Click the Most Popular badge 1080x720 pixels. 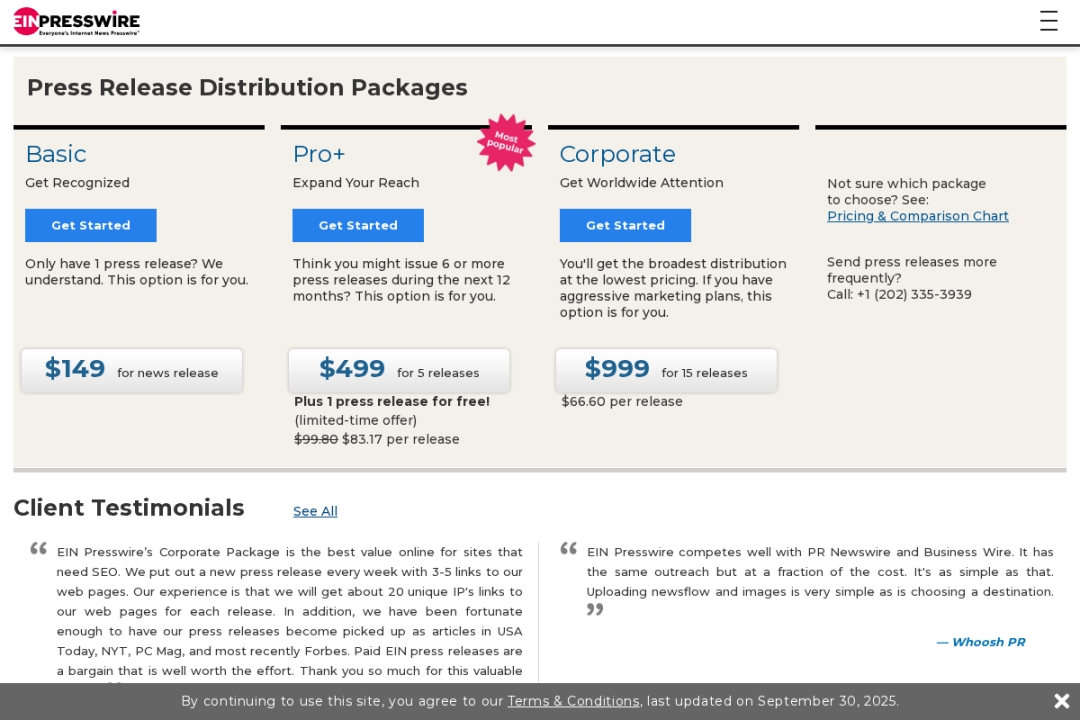coord(506,142)
